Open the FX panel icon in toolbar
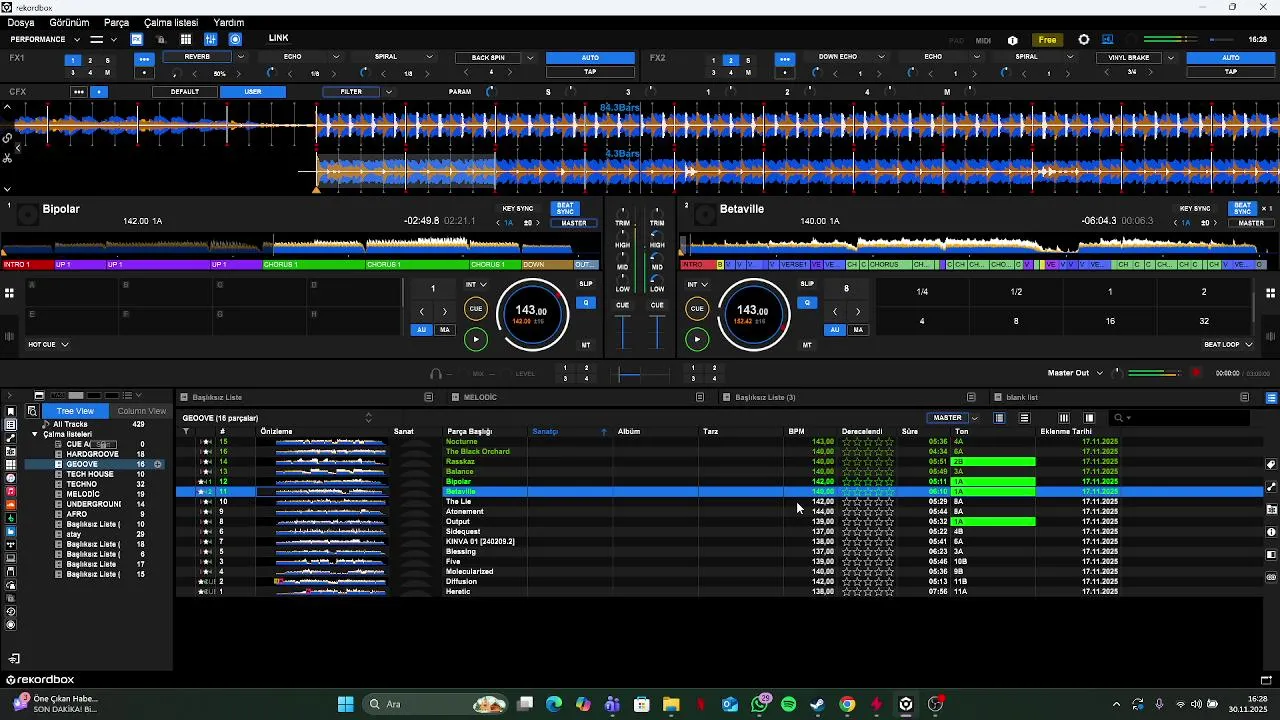 pyautogui.click(x=136, y=39)
